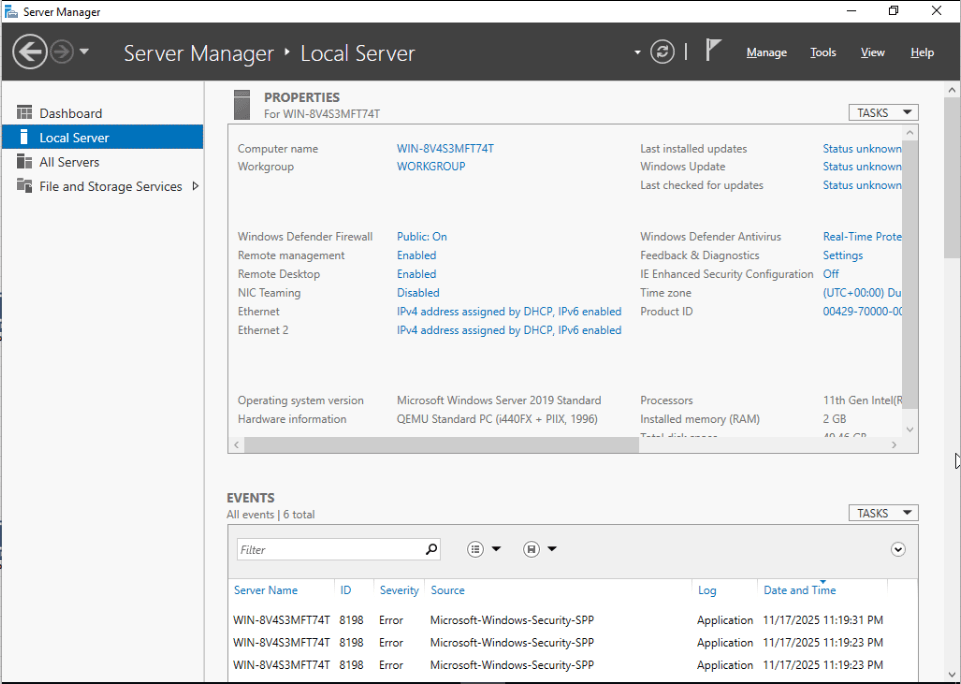Click the search magnifier in Events filter
Viewport: 961px width, 684px height.
tap(431, 549)
